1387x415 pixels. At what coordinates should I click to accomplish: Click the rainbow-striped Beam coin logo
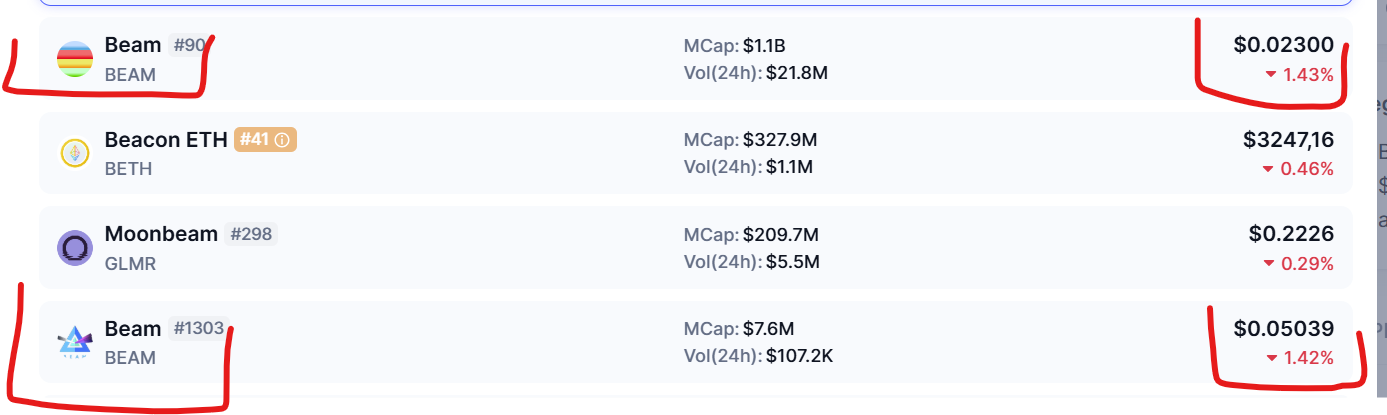point(75,59)
